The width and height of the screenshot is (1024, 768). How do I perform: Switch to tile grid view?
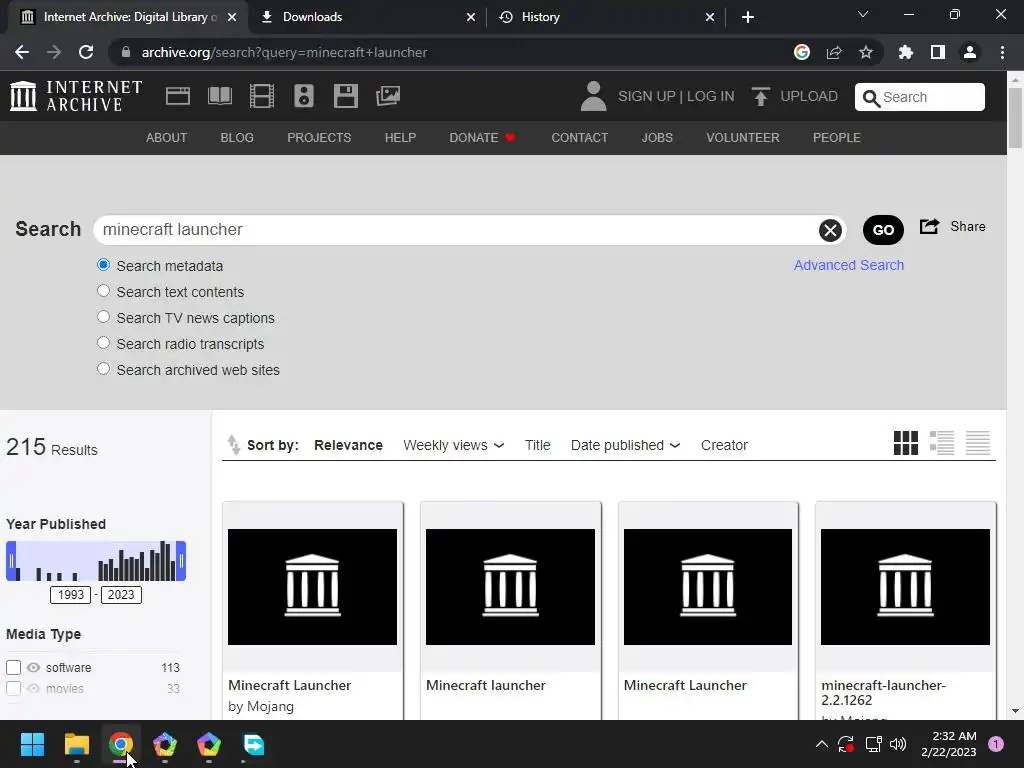pyautogui.click(x=906, y=443)
